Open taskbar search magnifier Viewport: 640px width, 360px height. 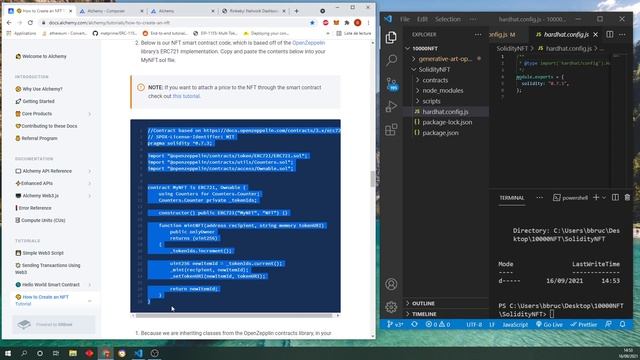point(24,353)
